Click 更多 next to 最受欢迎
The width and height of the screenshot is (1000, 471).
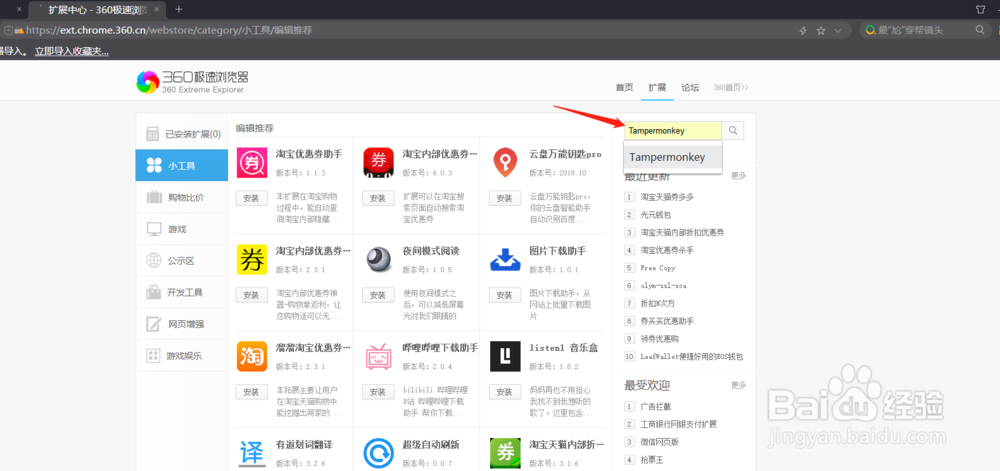738,386
